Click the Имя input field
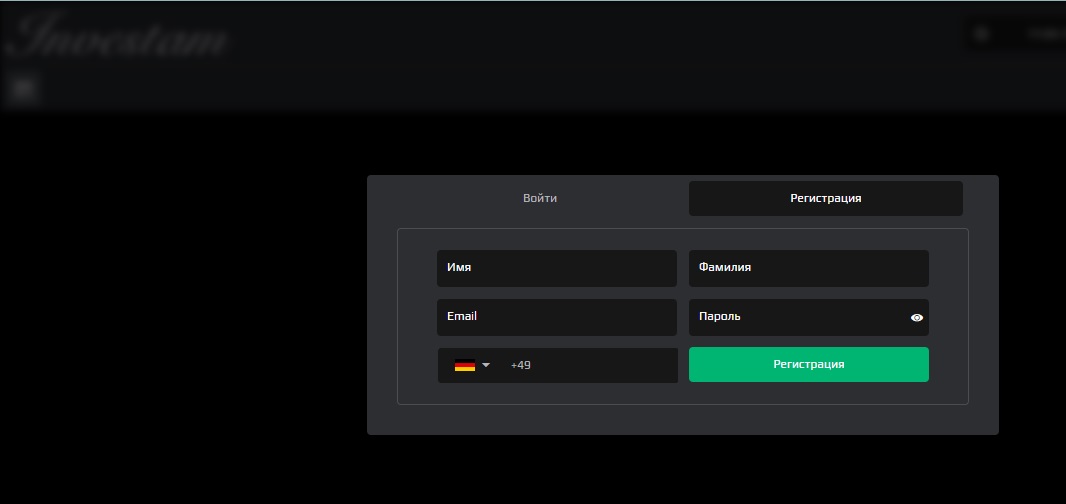Image resolution: width=1066 pixels, height=504 pixels. click(557, 268)
